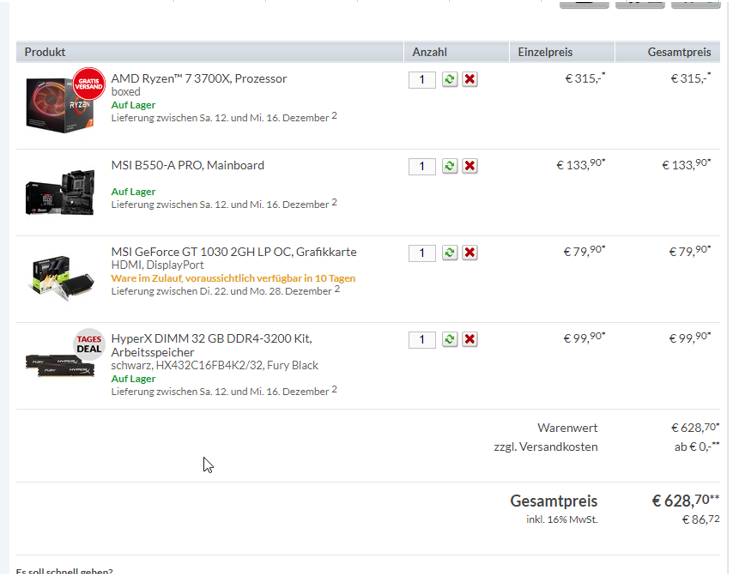Screen dimensions: 729x574
Task: Click 'Auf Lager' status under HyperX
Action: (133, 379)
